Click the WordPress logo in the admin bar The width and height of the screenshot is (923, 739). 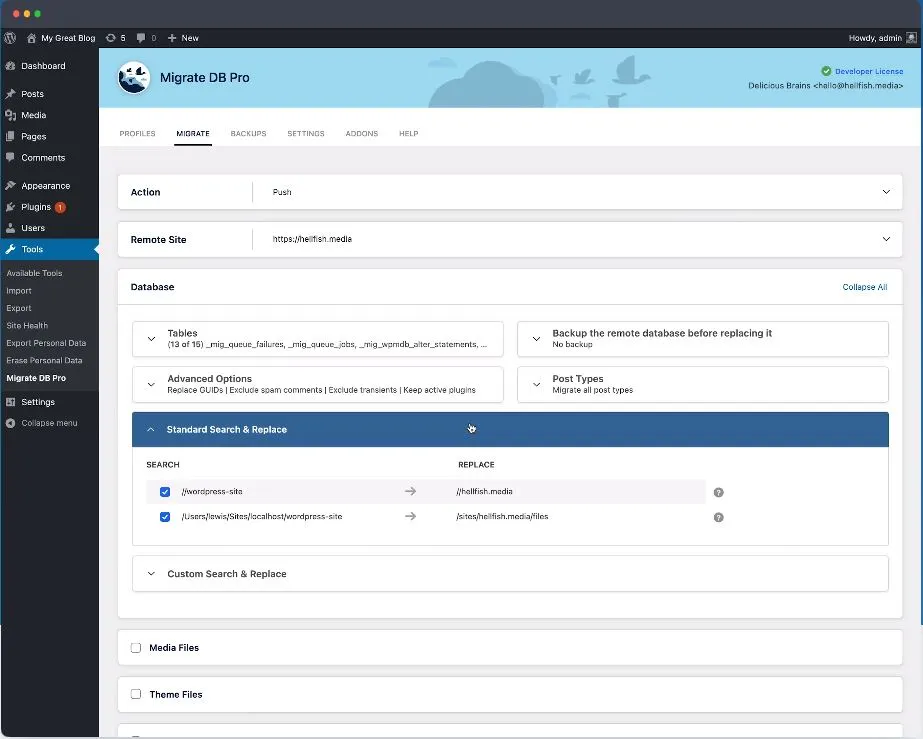(x=10, y=38)
